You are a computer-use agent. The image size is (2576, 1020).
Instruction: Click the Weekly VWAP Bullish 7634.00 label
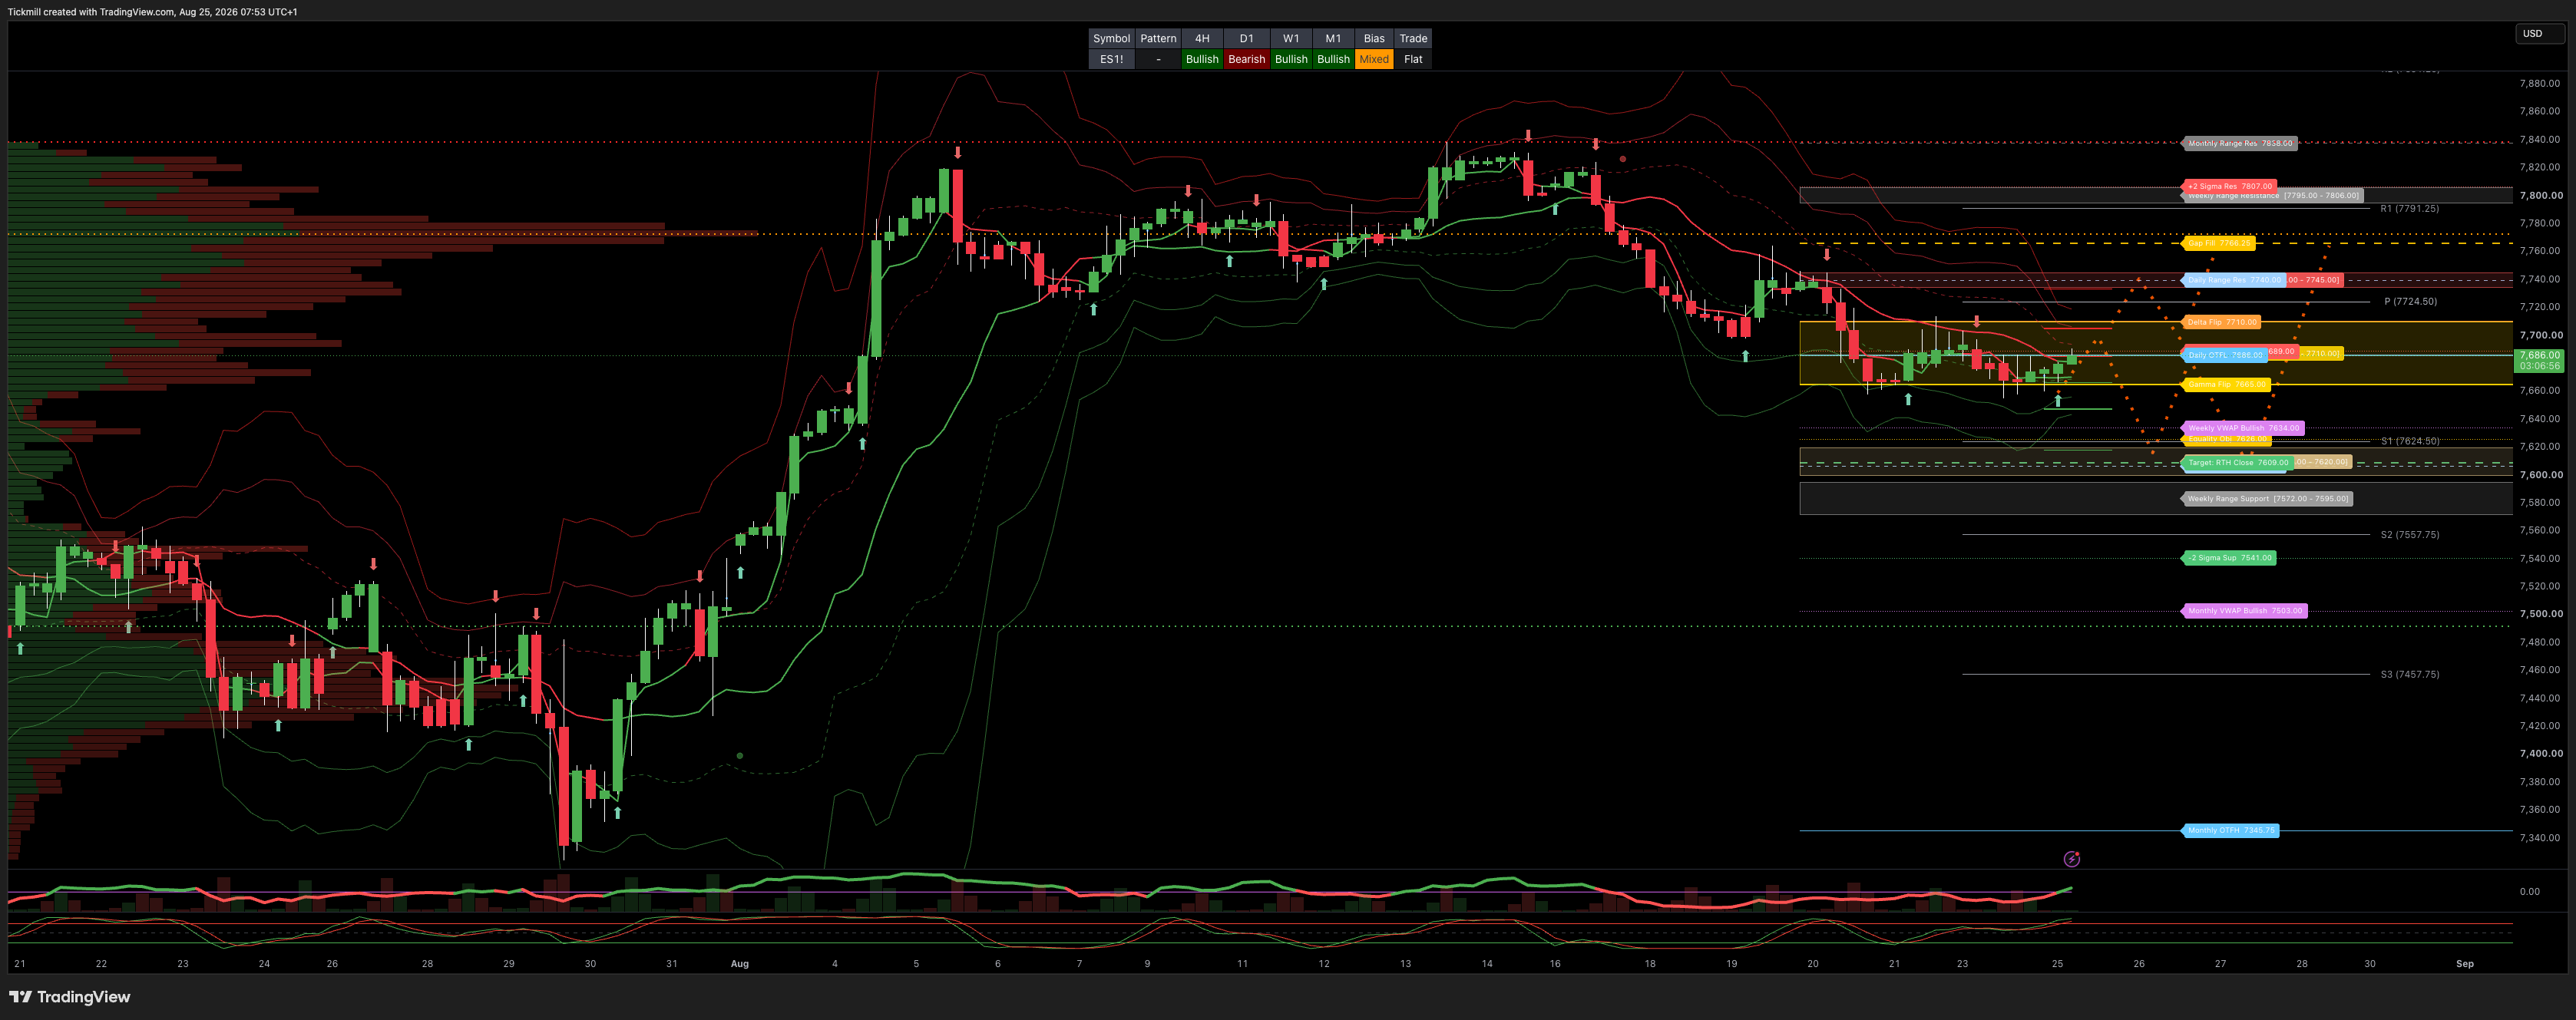(2243, 428)
